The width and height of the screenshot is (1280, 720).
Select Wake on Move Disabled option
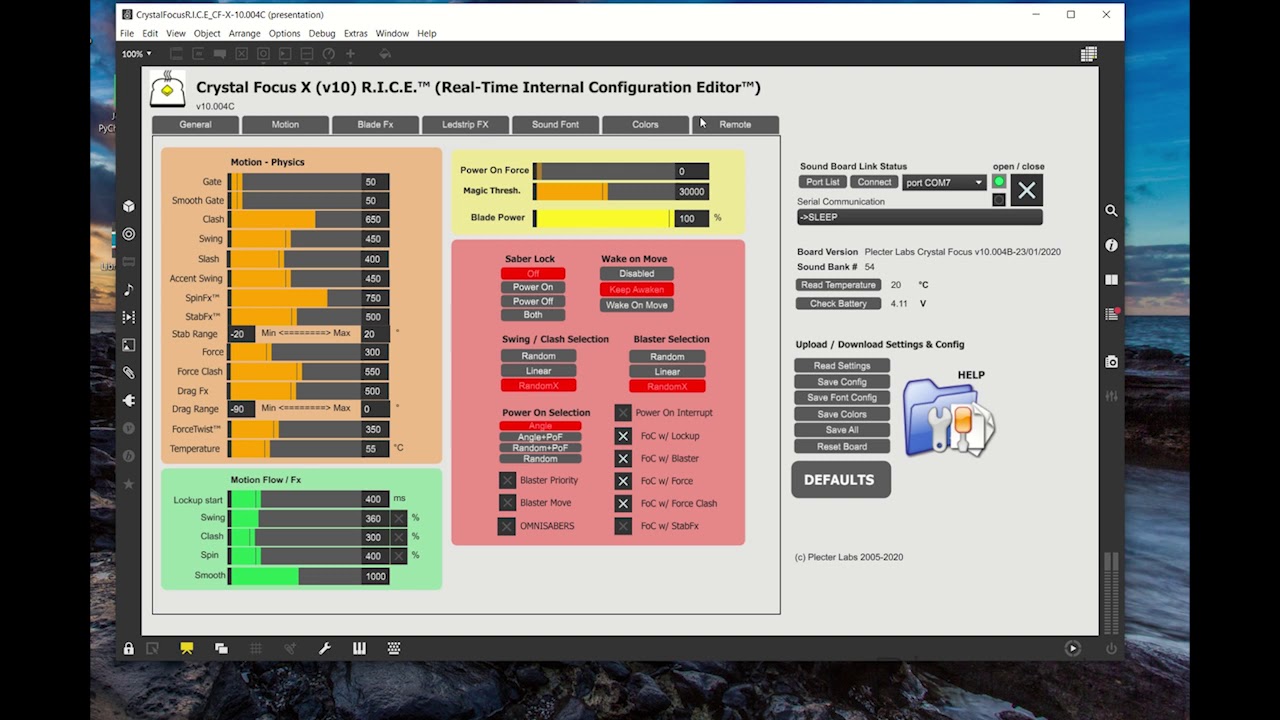tap(637, 273)
